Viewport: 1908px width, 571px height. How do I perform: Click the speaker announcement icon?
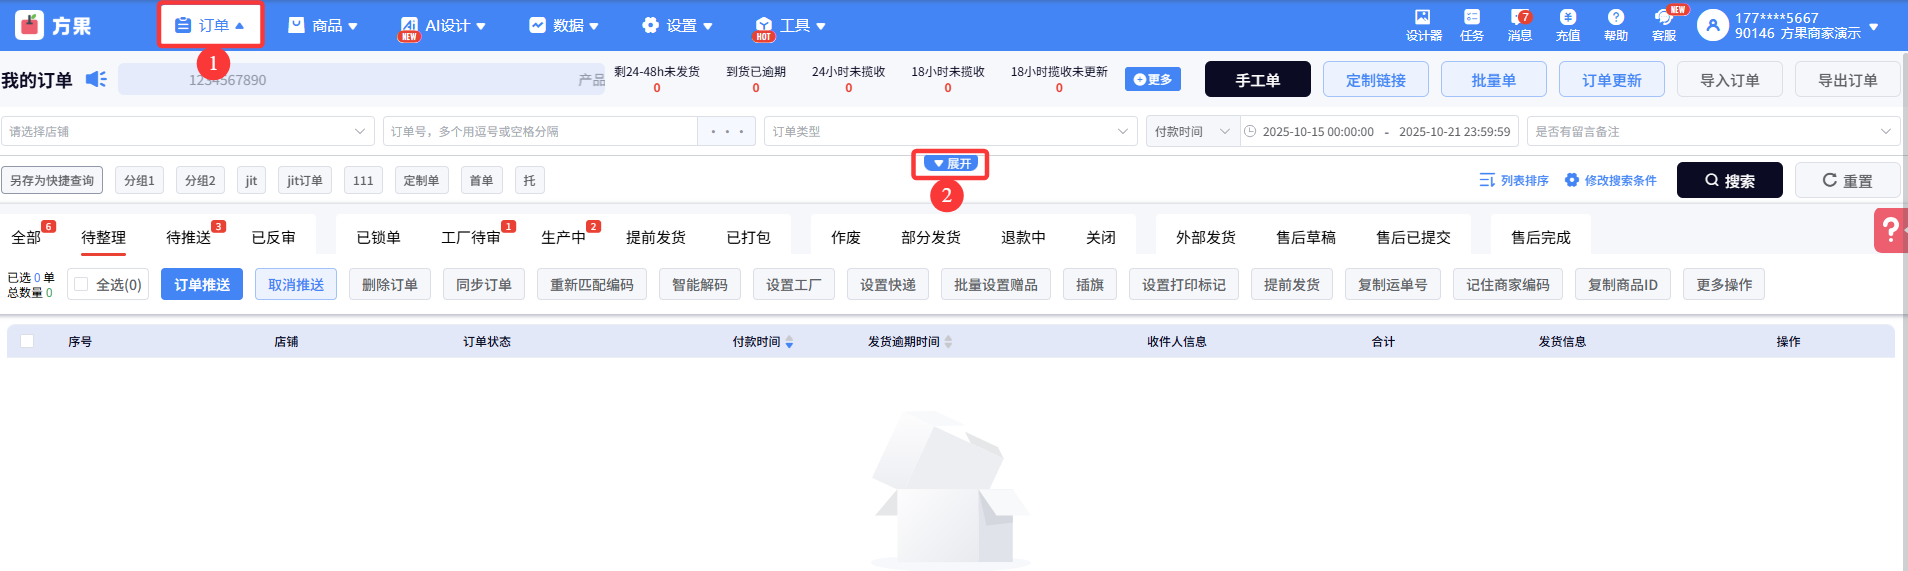(96, 79)
